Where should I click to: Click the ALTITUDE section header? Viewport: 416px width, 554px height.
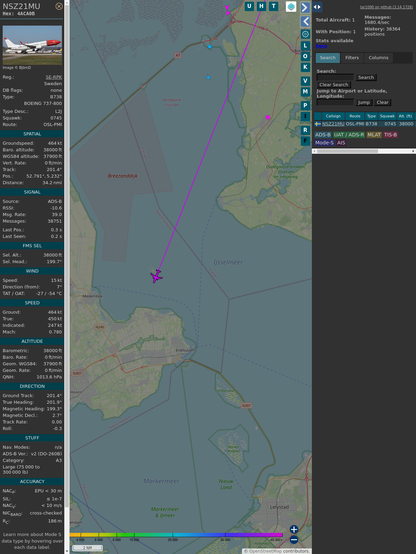tap(32, 341)
